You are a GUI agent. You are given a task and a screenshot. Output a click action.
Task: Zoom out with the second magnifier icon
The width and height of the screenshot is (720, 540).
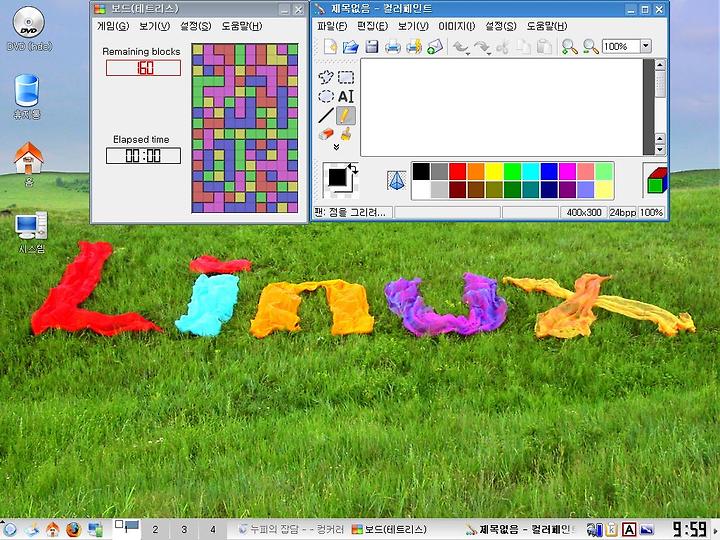pos(591,46)
